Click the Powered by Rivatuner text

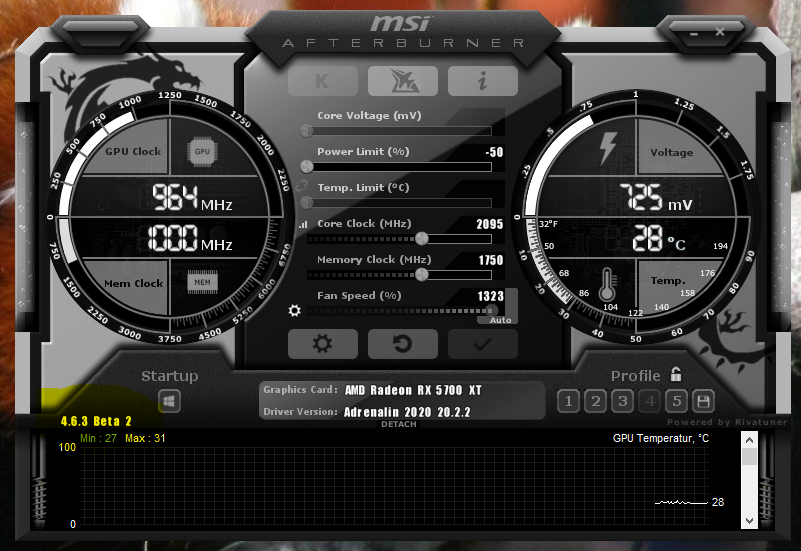[x=727, y=422]
